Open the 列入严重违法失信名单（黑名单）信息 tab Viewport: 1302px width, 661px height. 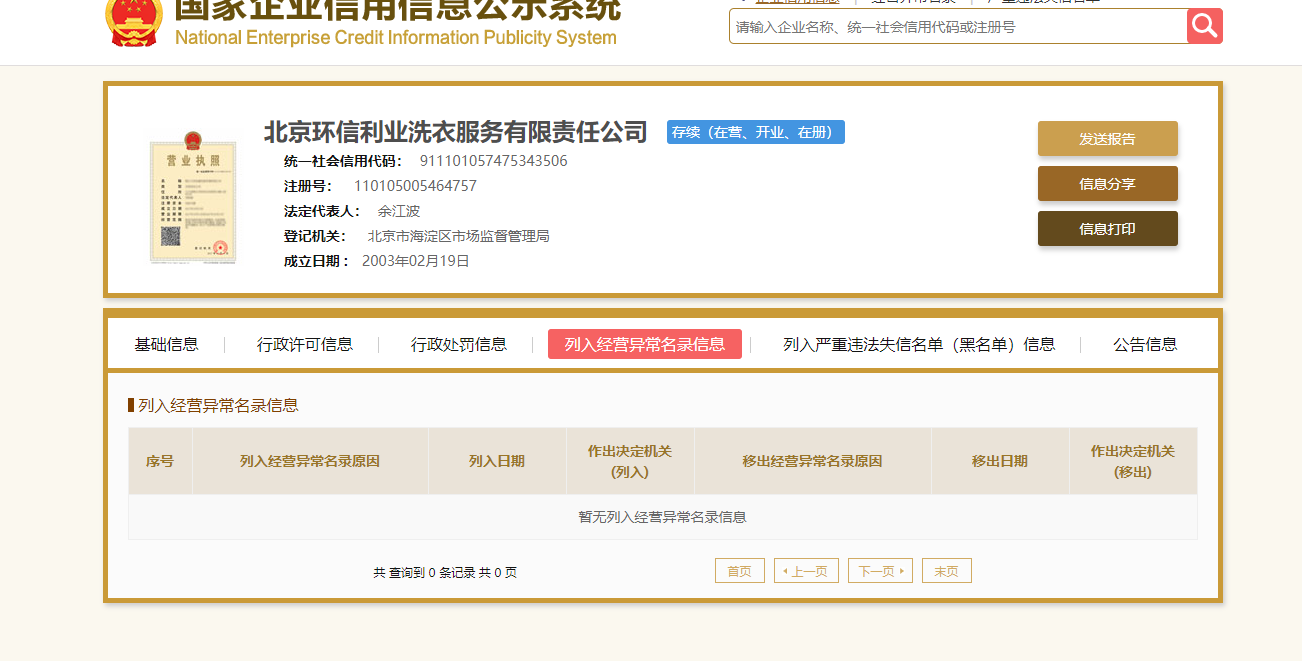tap(919, 344)
